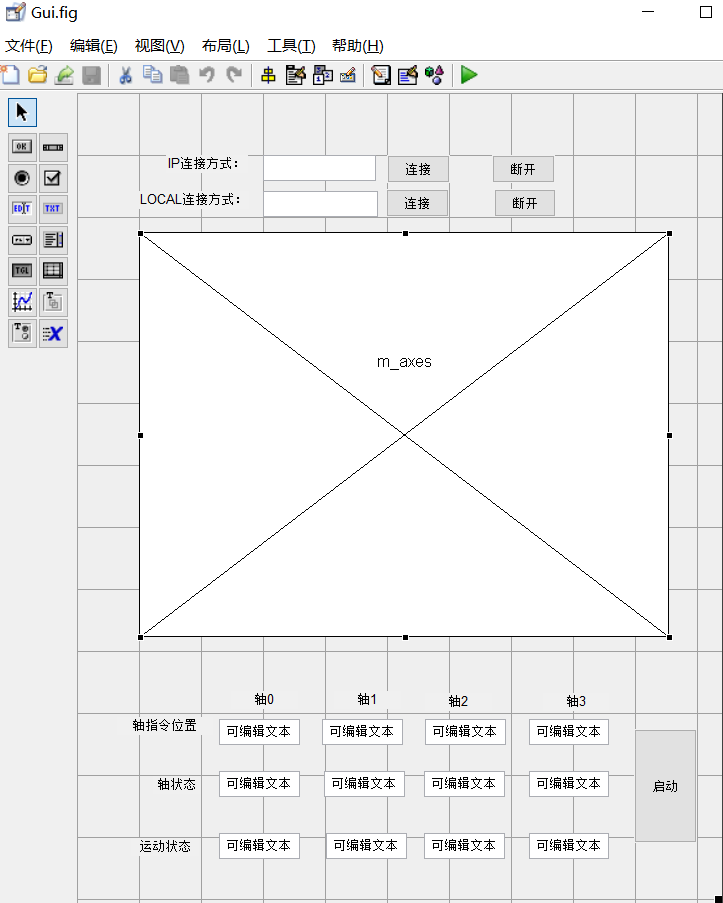This screenshot has height=903, width=723.
Task: Click the Copy toolbar icon
Action: [153, 75]
